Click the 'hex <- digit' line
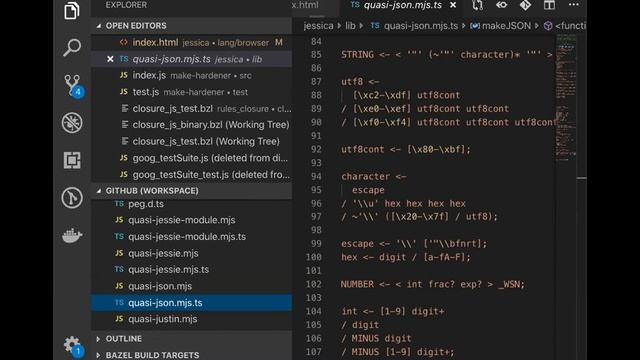The width and height of the screenshot is (640, 360). click(x=406, y=257)
